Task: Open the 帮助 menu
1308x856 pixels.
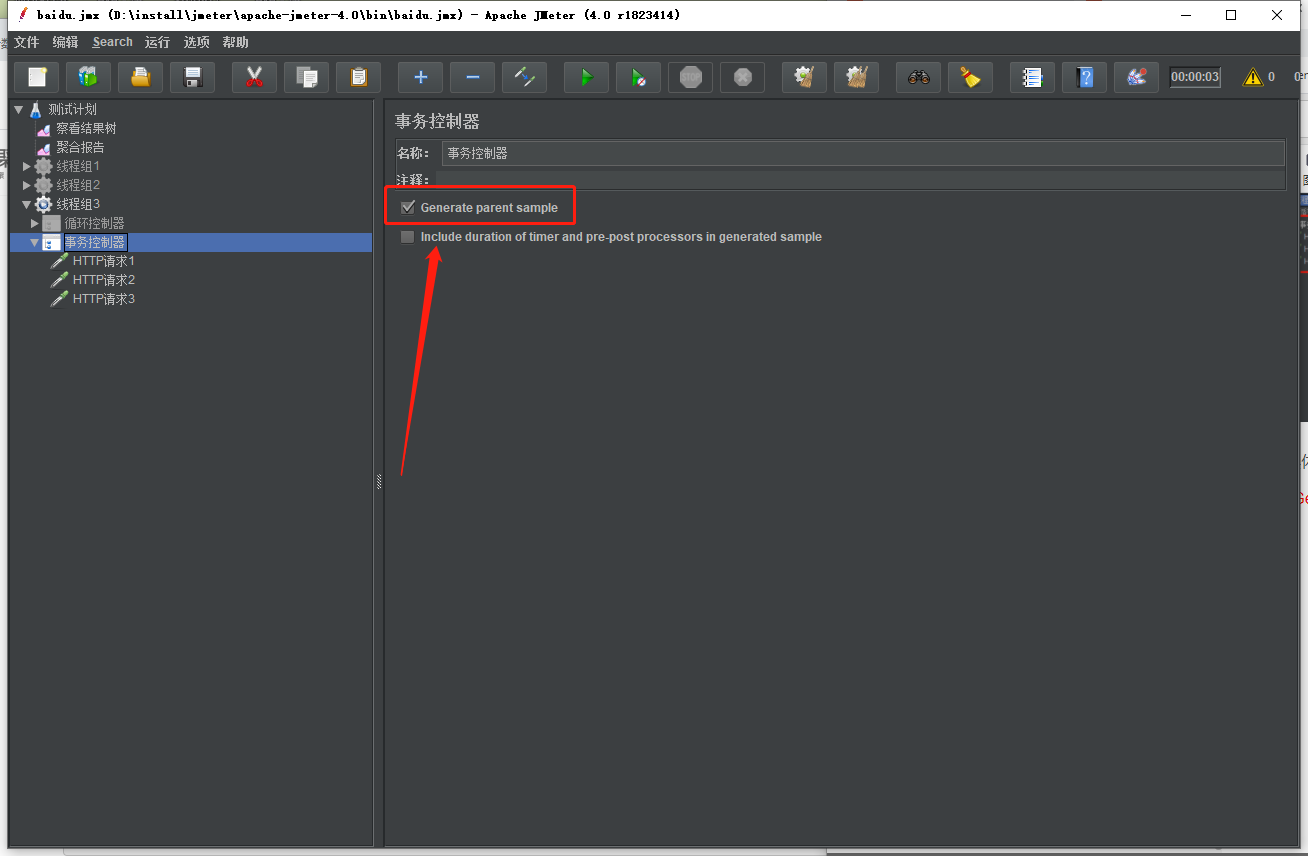Action: click(x=235, y=42)
